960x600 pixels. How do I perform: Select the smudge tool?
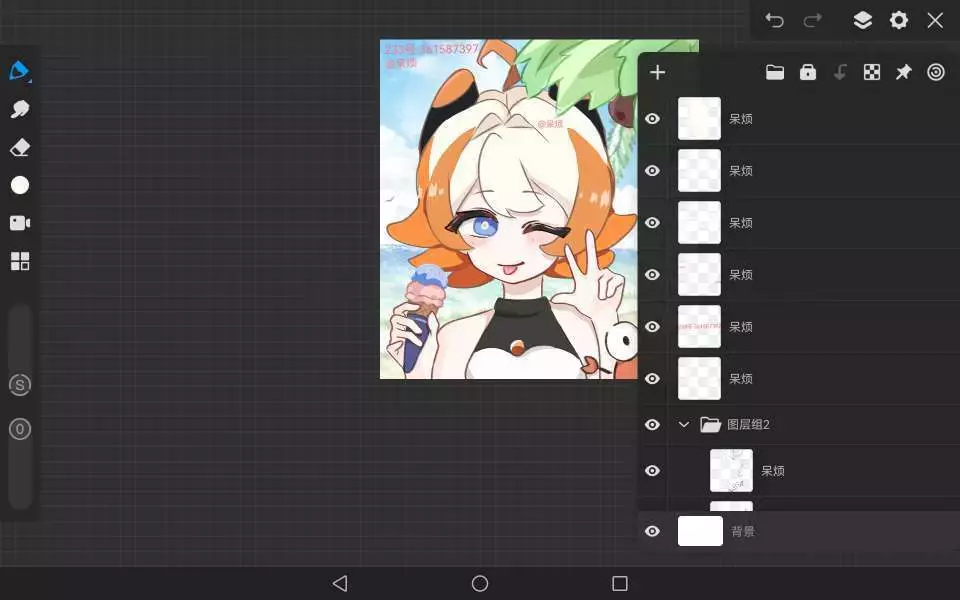pos(20,109)
